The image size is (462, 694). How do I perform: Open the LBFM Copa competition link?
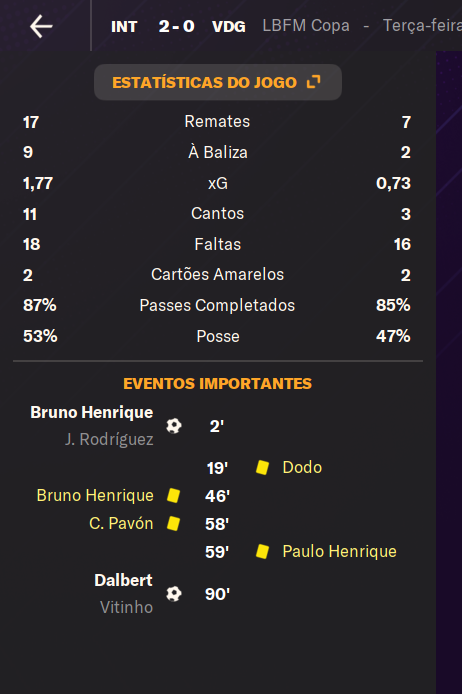[x=306, y=26]
